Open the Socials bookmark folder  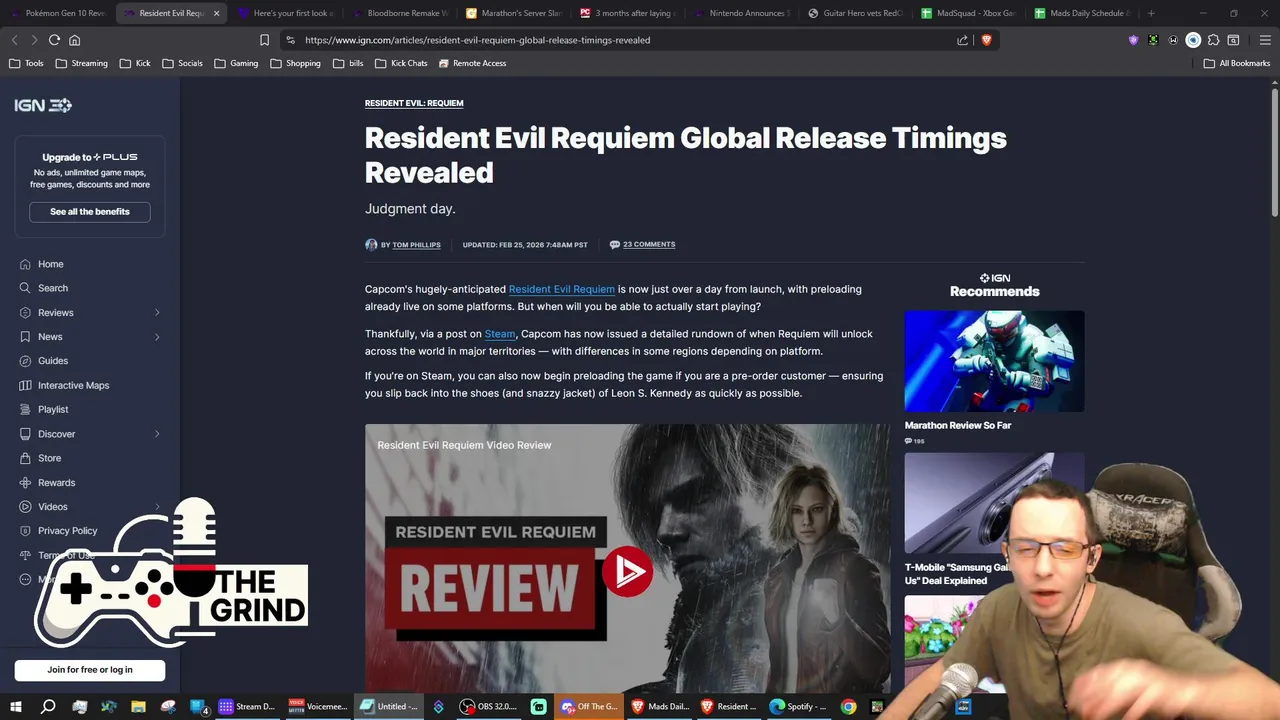point(182,63)
